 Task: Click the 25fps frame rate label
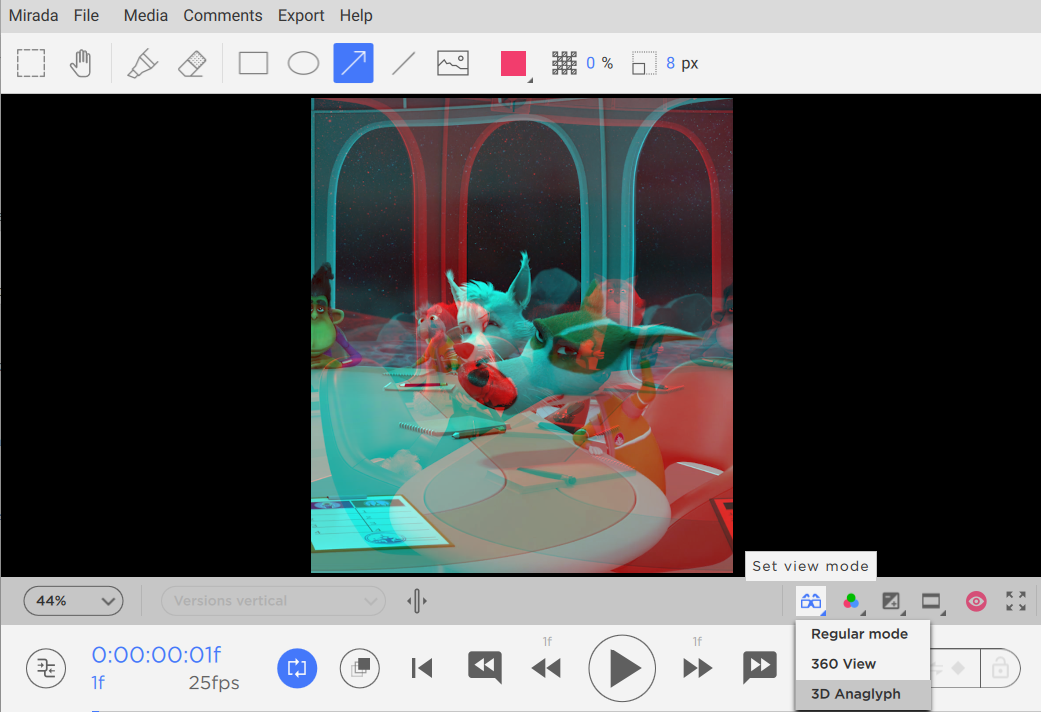pos(214,683)
